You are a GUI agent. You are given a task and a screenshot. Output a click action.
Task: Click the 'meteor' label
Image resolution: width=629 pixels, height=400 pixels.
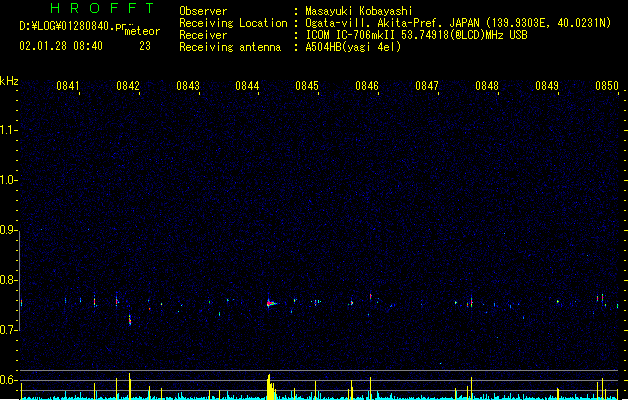(x=142, y=31)
